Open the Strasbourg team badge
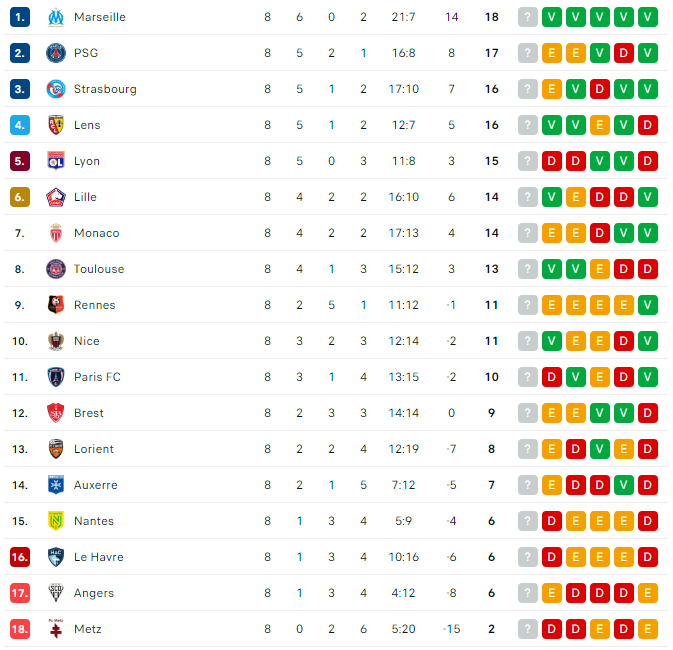 point(56,89)
